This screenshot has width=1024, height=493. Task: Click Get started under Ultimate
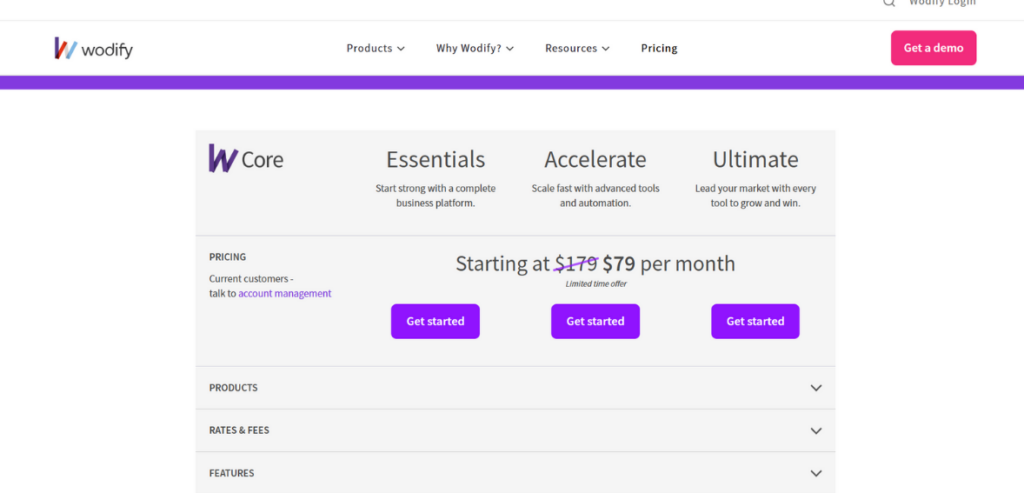pos(756,321)
